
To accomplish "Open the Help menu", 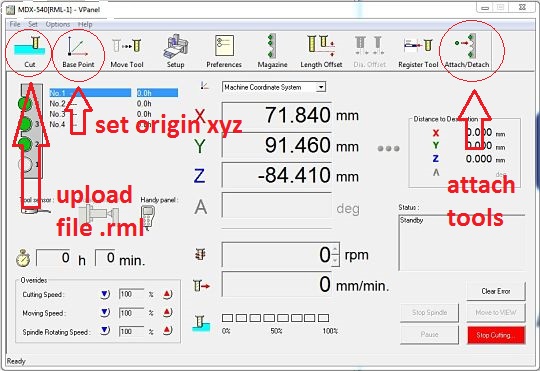I will click(x=85, y=24).
